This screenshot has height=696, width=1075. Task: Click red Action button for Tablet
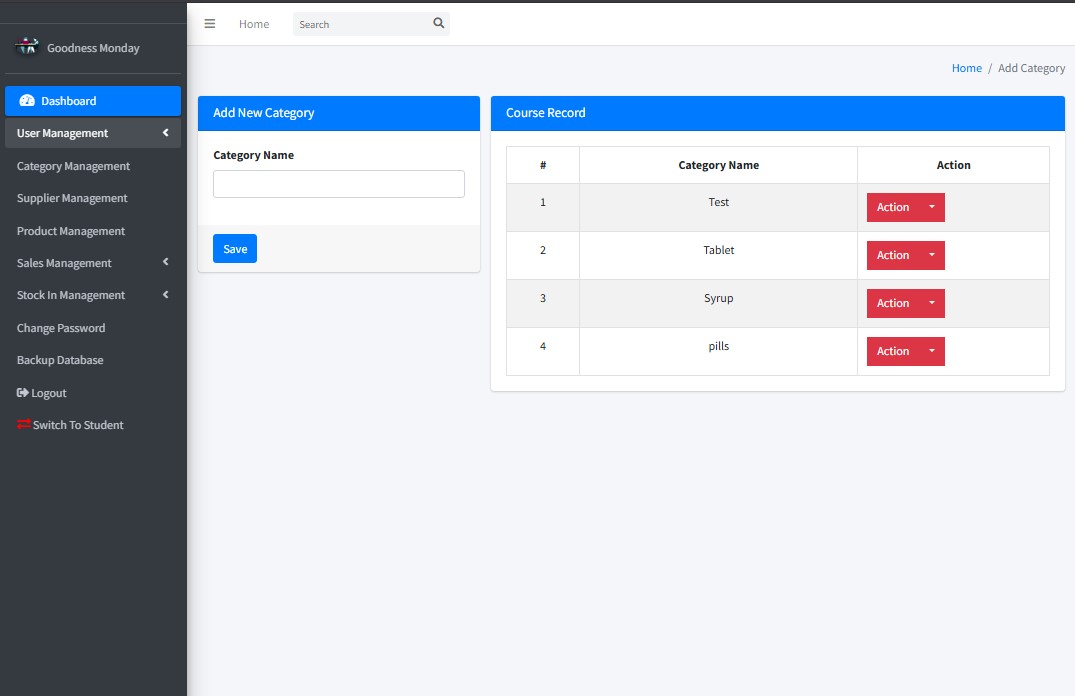[x=893, y=255]
